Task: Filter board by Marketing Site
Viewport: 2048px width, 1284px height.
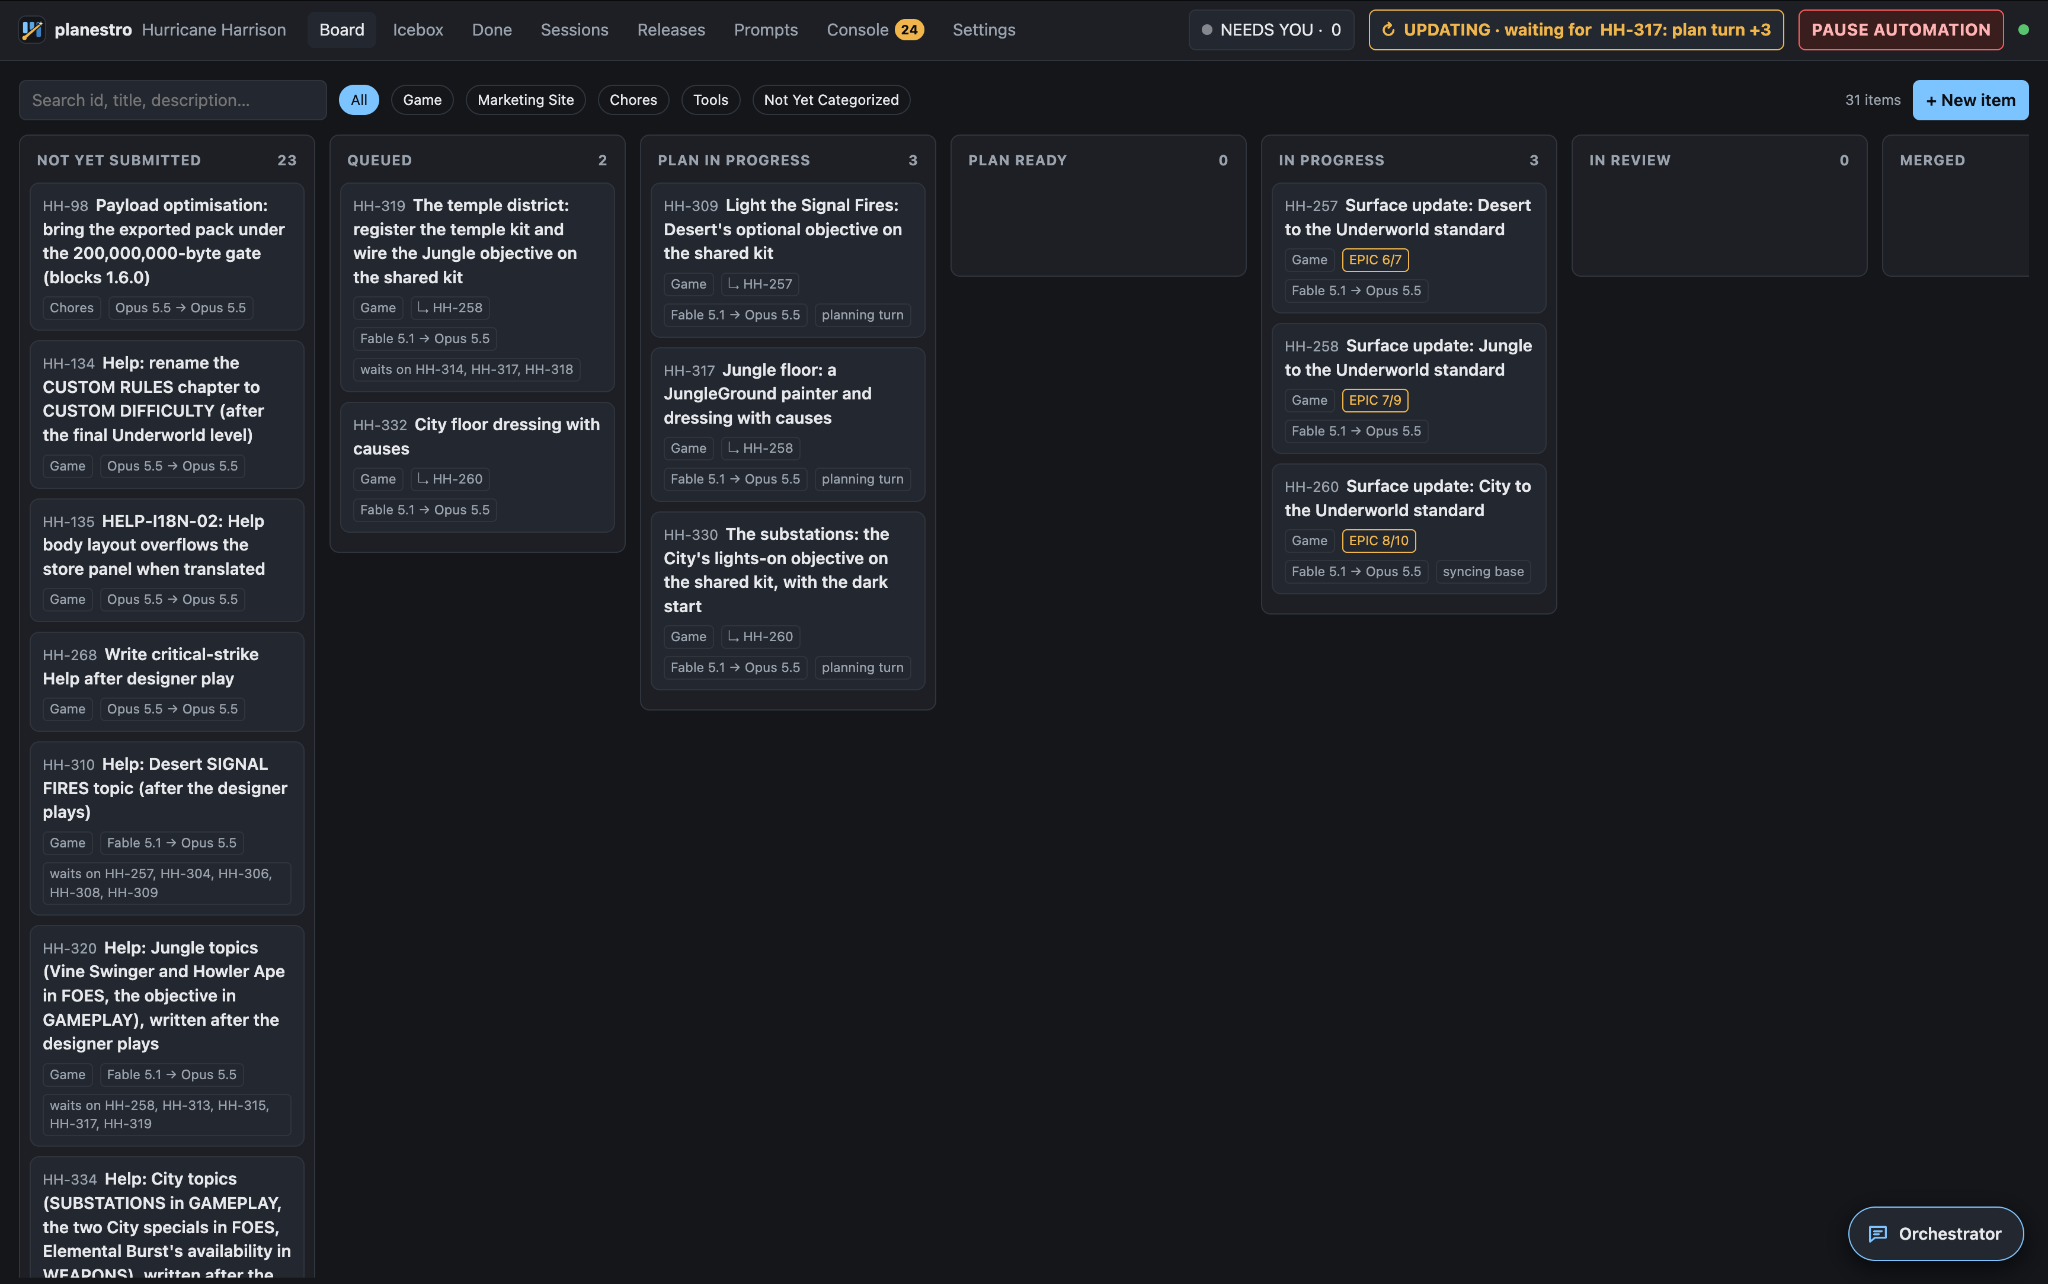Action: (x=526, y=100)
